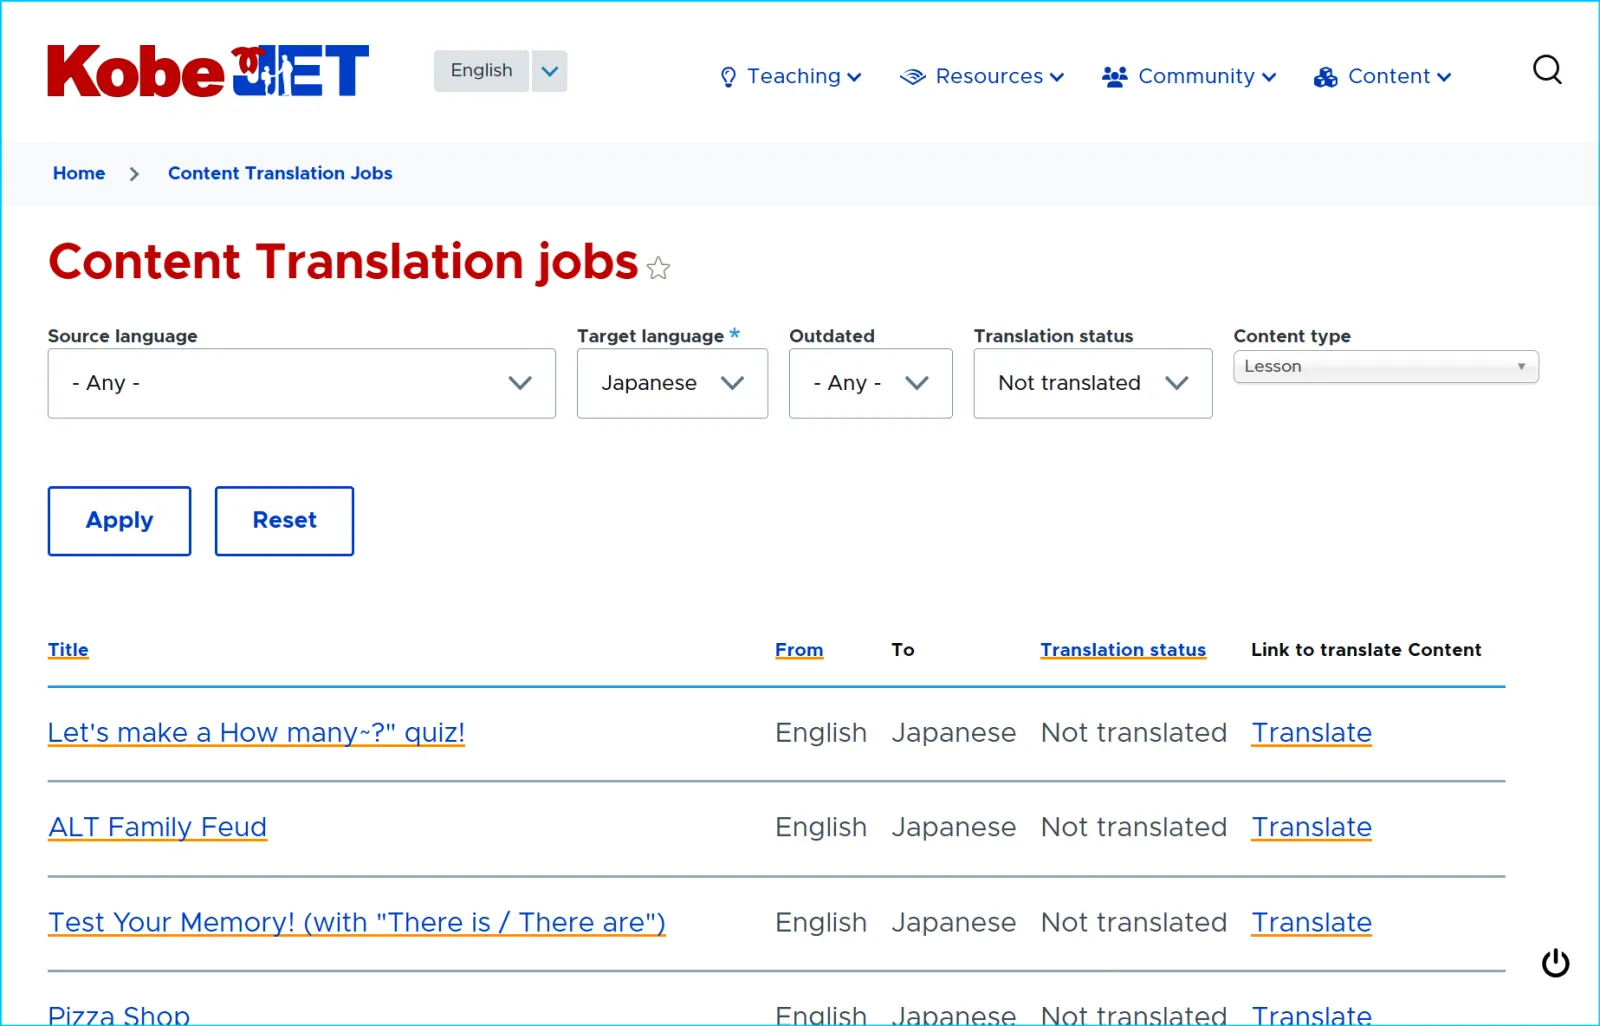Viewport: 1600px width, 1026px height.
Task: Open the Content type Lesson selector
Action: coord(1385,367)
